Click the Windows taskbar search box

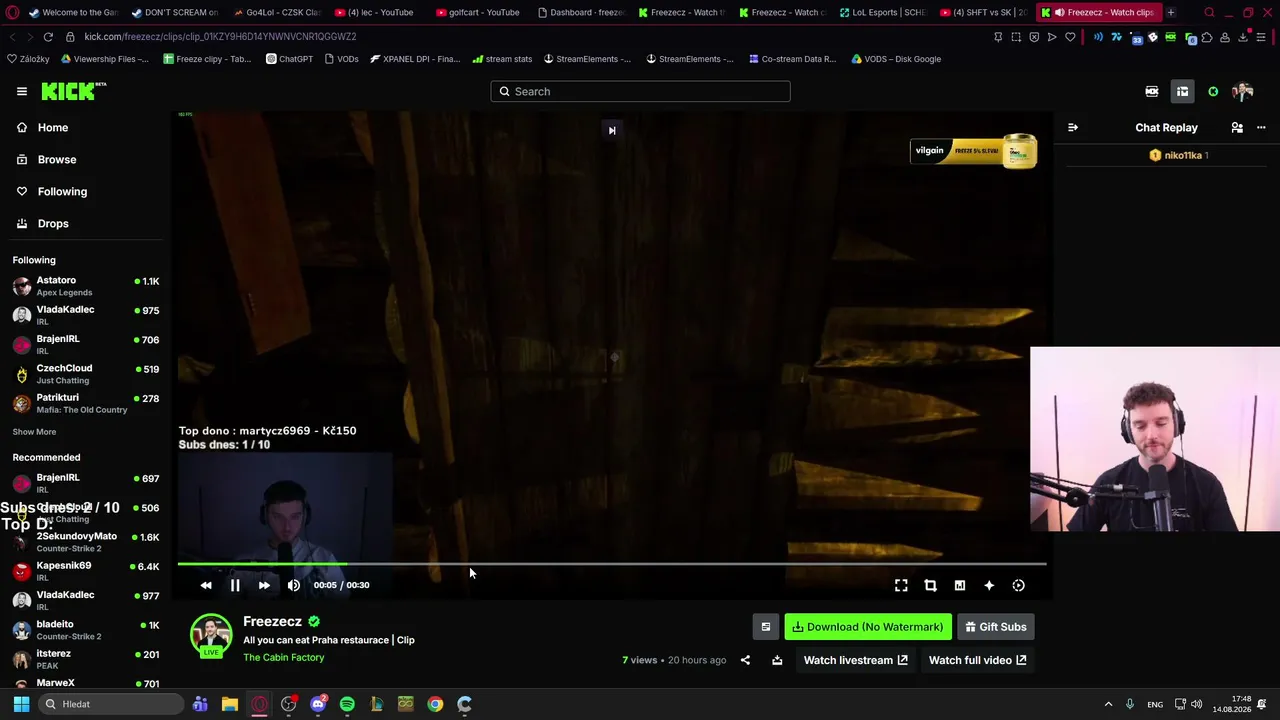tap(112, 704)
